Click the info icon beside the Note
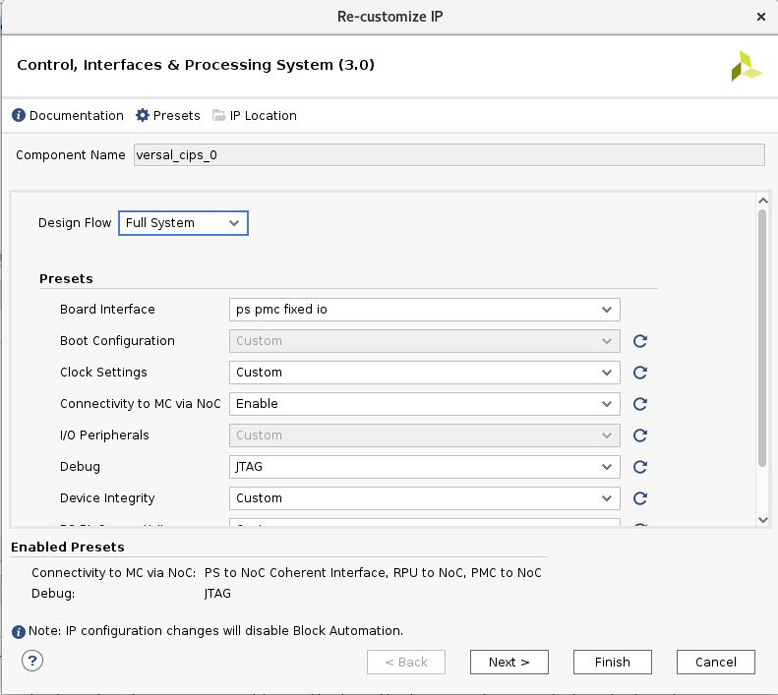Image resolution: width=778 pixels, height=695 pixels. (x=18, y=632)
